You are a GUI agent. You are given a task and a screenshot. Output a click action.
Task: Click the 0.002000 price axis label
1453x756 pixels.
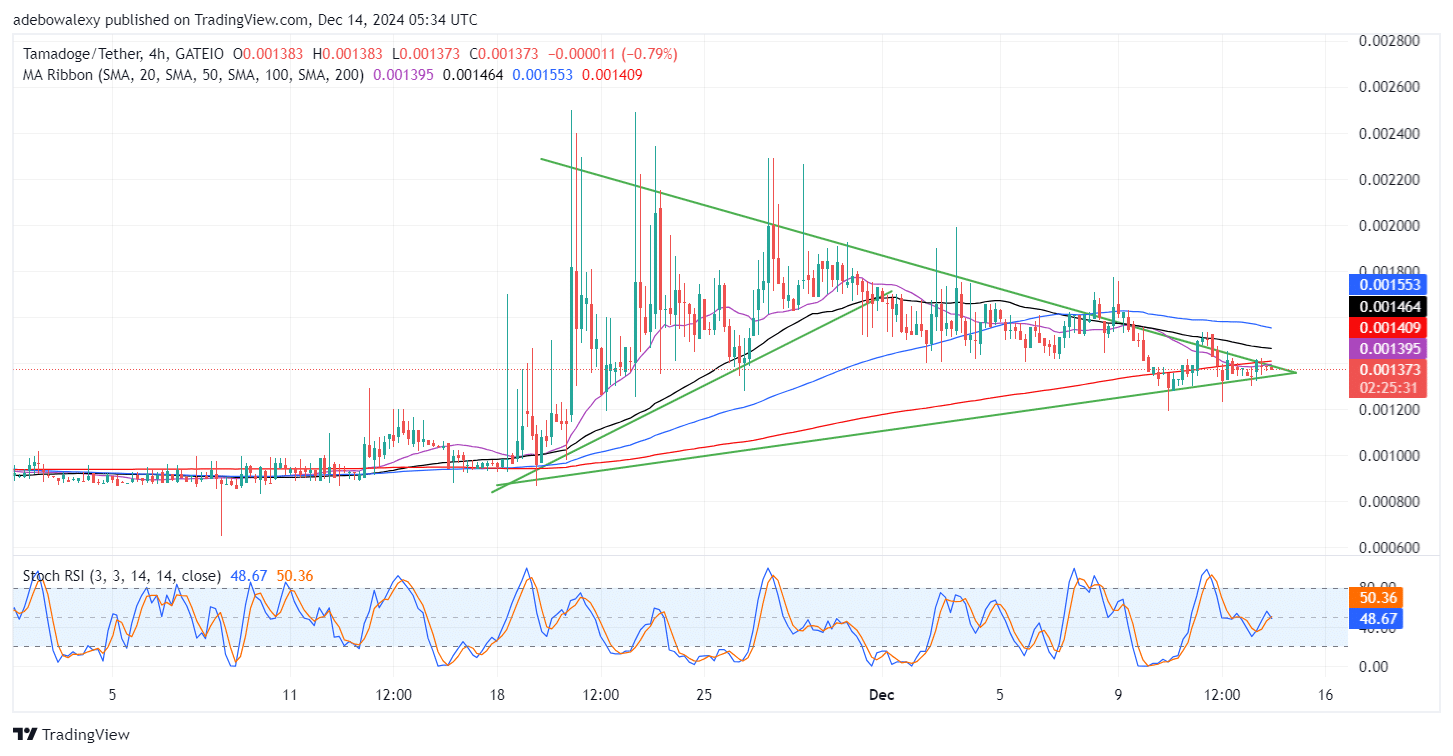tap(1387, 225)
